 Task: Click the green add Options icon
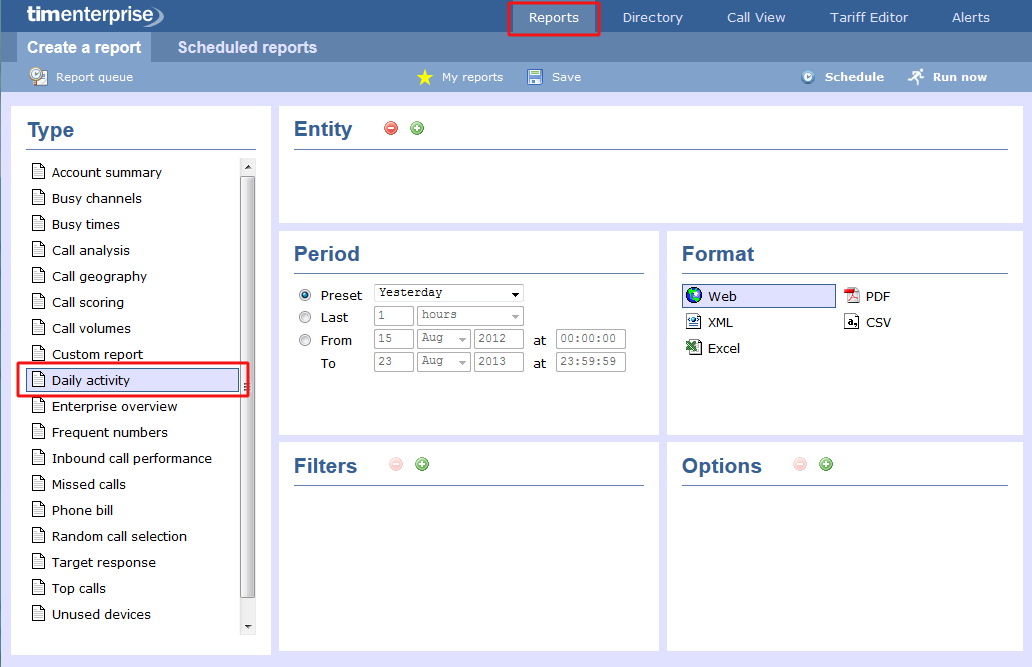coord(826,464)
